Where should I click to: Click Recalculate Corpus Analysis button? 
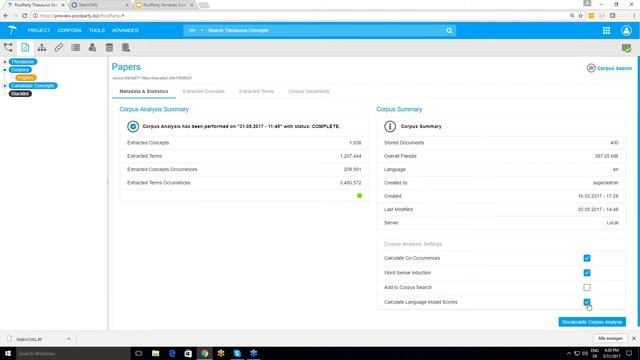592,322
